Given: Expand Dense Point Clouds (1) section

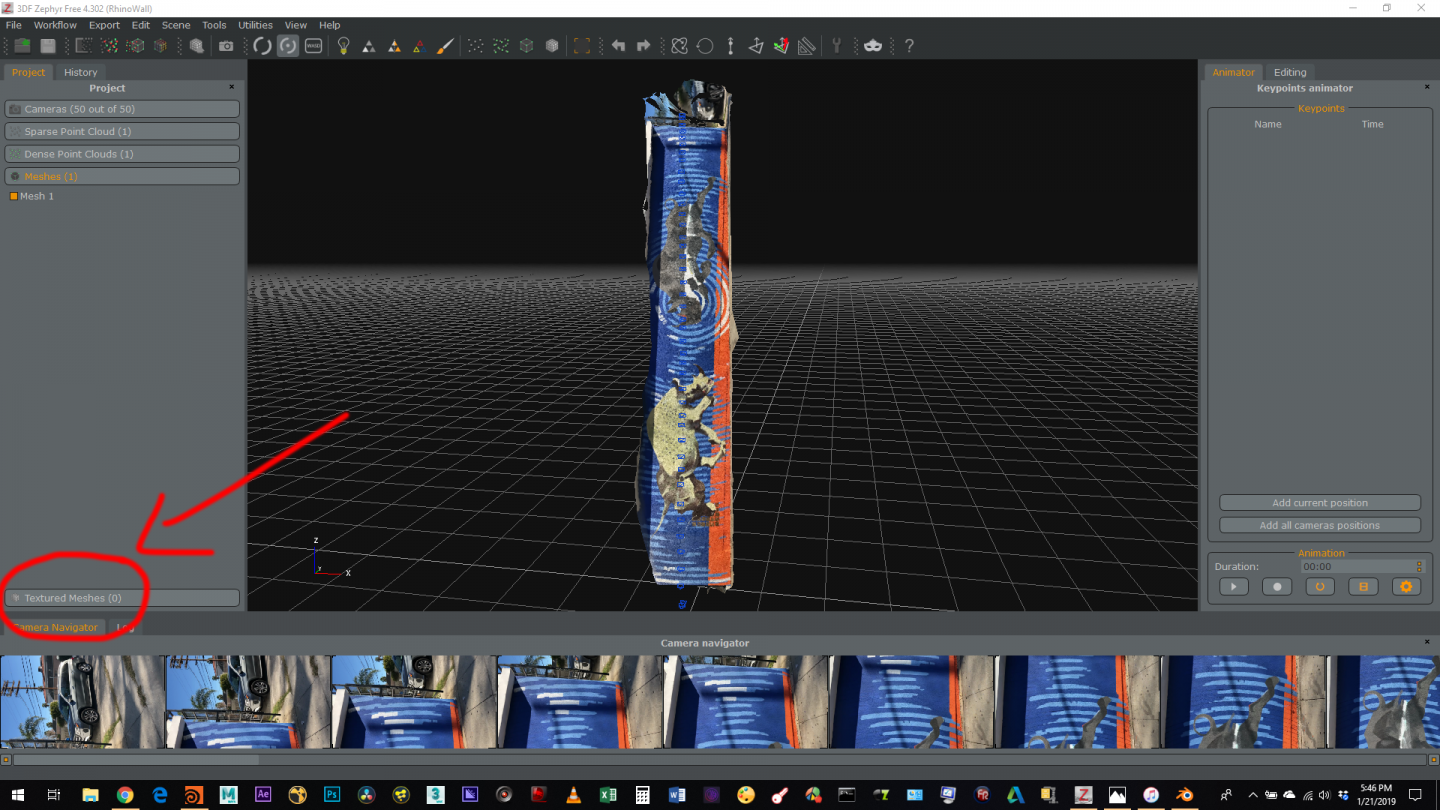Looking at the screenshot, I should (122, 154).
